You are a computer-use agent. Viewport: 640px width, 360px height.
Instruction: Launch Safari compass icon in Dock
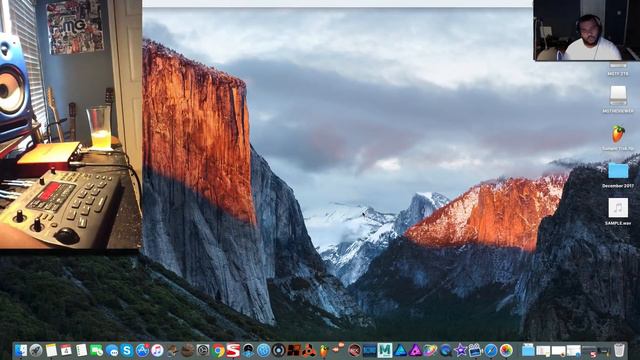(491, 350)
